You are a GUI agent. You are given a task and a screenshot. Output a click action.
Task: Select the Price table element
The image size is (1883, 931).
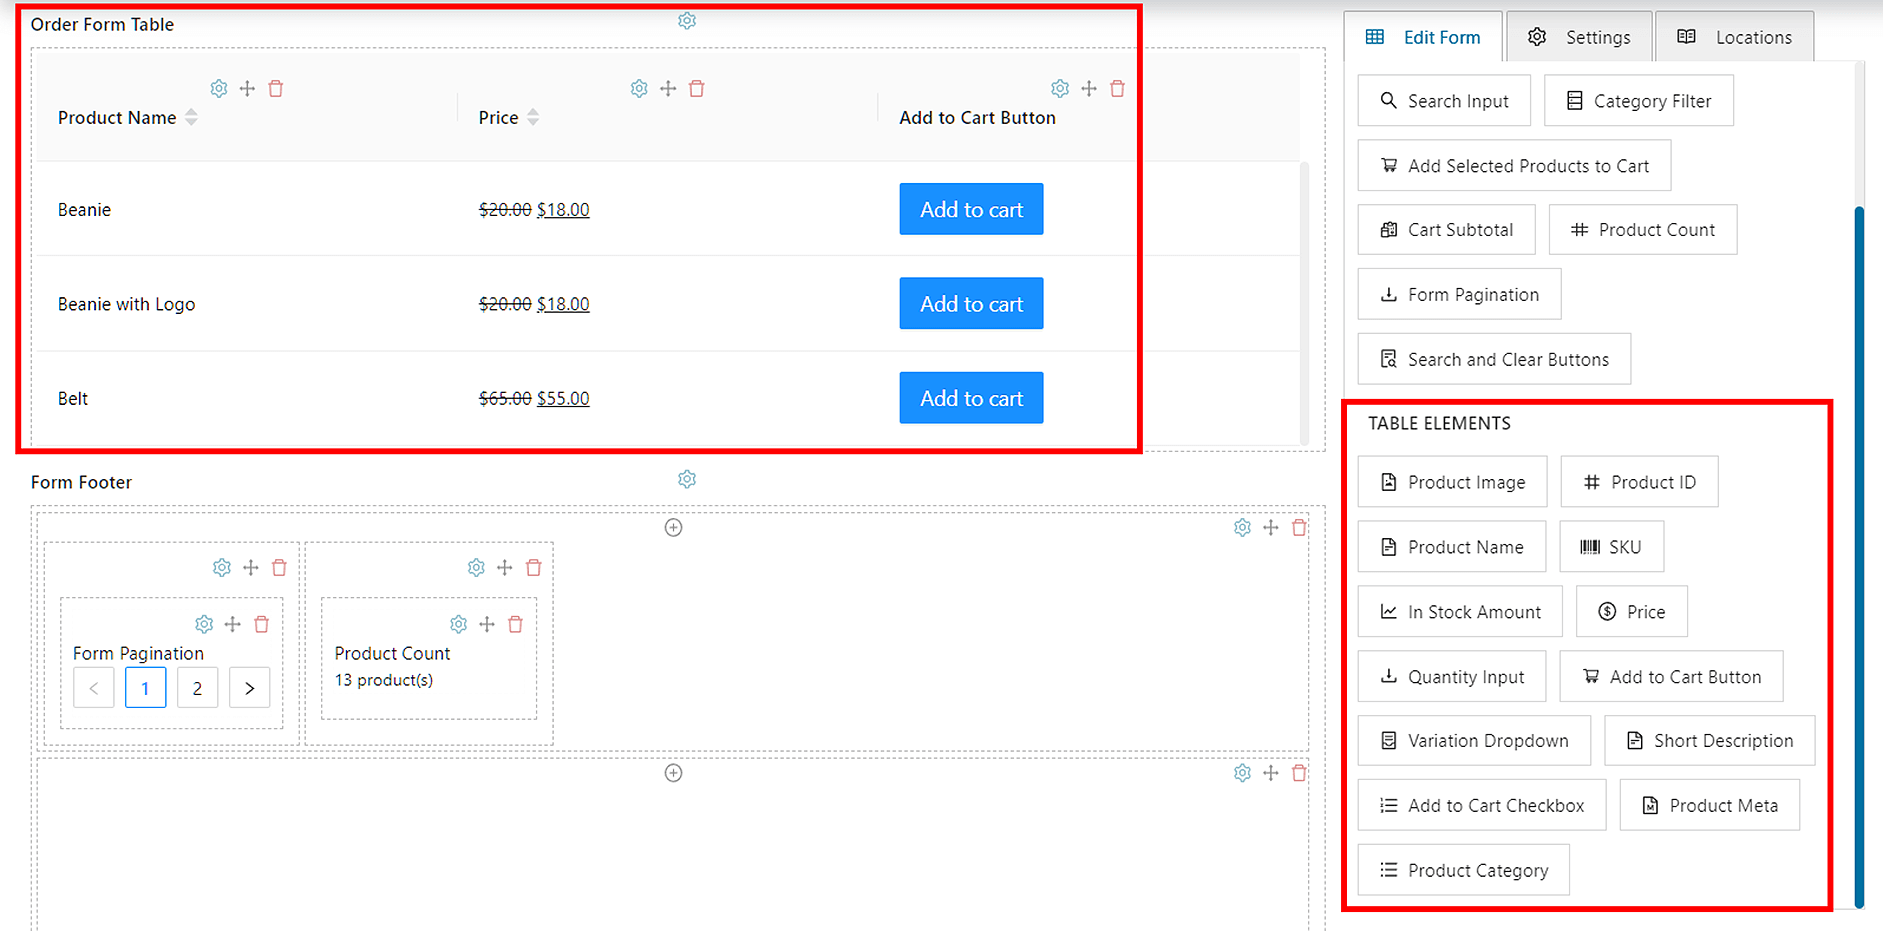(1632, 612)
